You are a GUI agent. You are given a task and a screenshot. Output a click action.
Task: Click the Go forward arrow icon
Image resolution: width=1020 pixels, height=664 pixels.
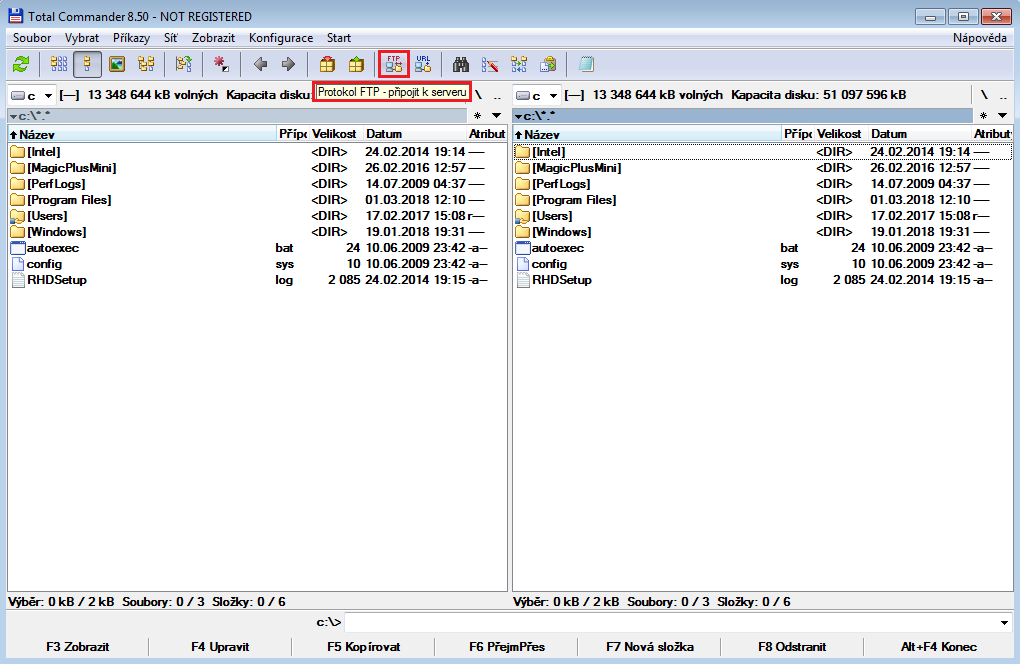(288, 65)
